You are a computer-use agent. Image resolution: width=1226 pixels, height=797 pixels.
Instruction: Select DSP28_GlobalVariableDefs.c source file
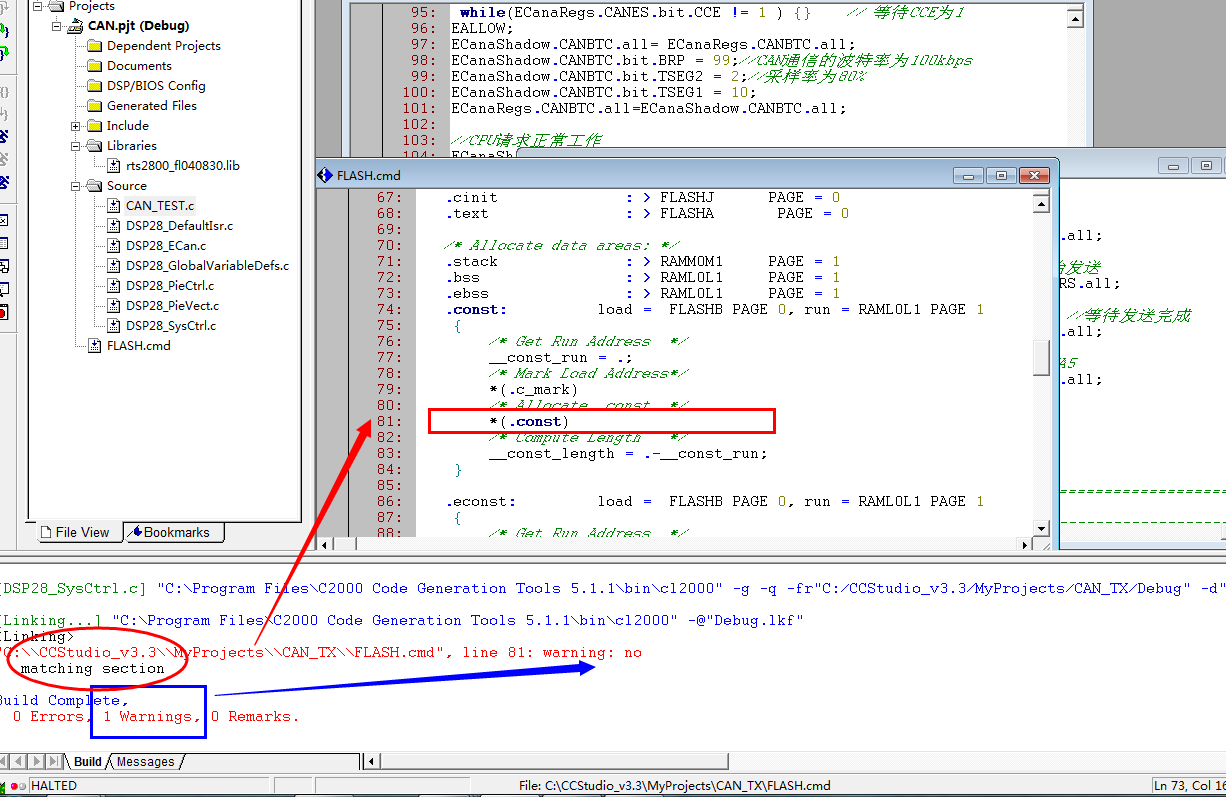[x=207, y=266]
